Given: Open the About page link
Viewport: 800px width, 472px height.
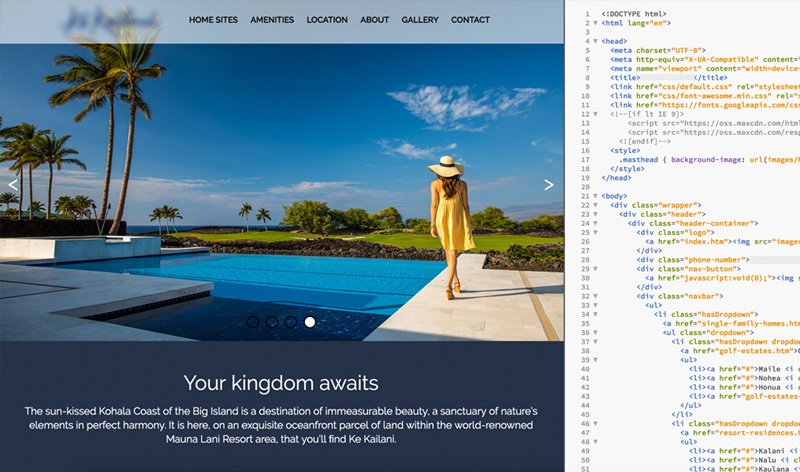Looking at the screenshot, I should (375, 20).
